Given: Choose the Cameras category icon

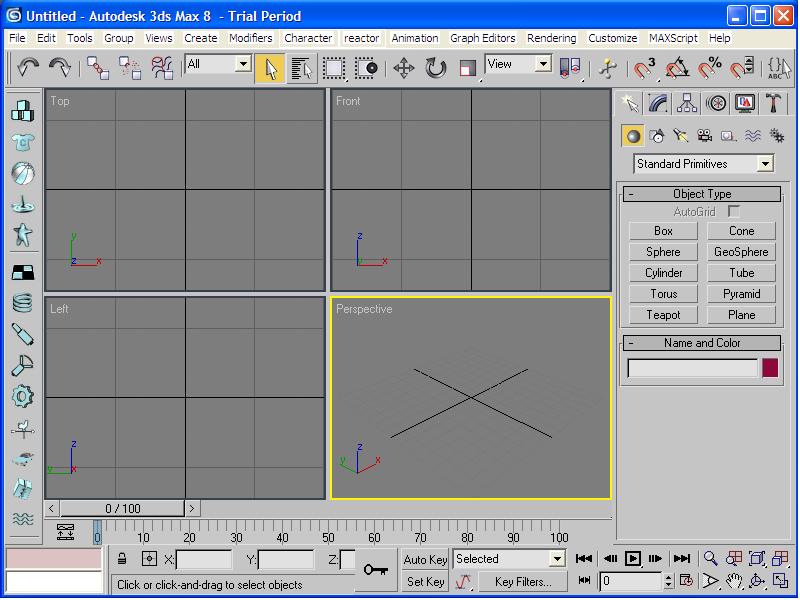Looking at the screenshot, I should click(704, 136).
